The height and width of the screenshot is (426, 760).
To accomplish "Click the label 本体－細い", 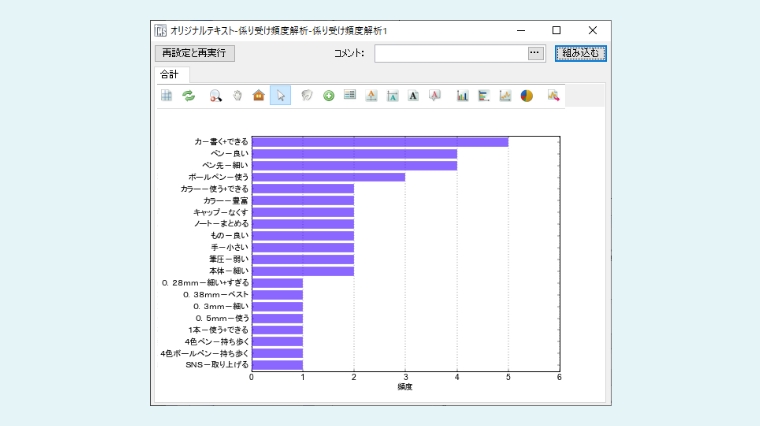I will (x=229, y=271).
